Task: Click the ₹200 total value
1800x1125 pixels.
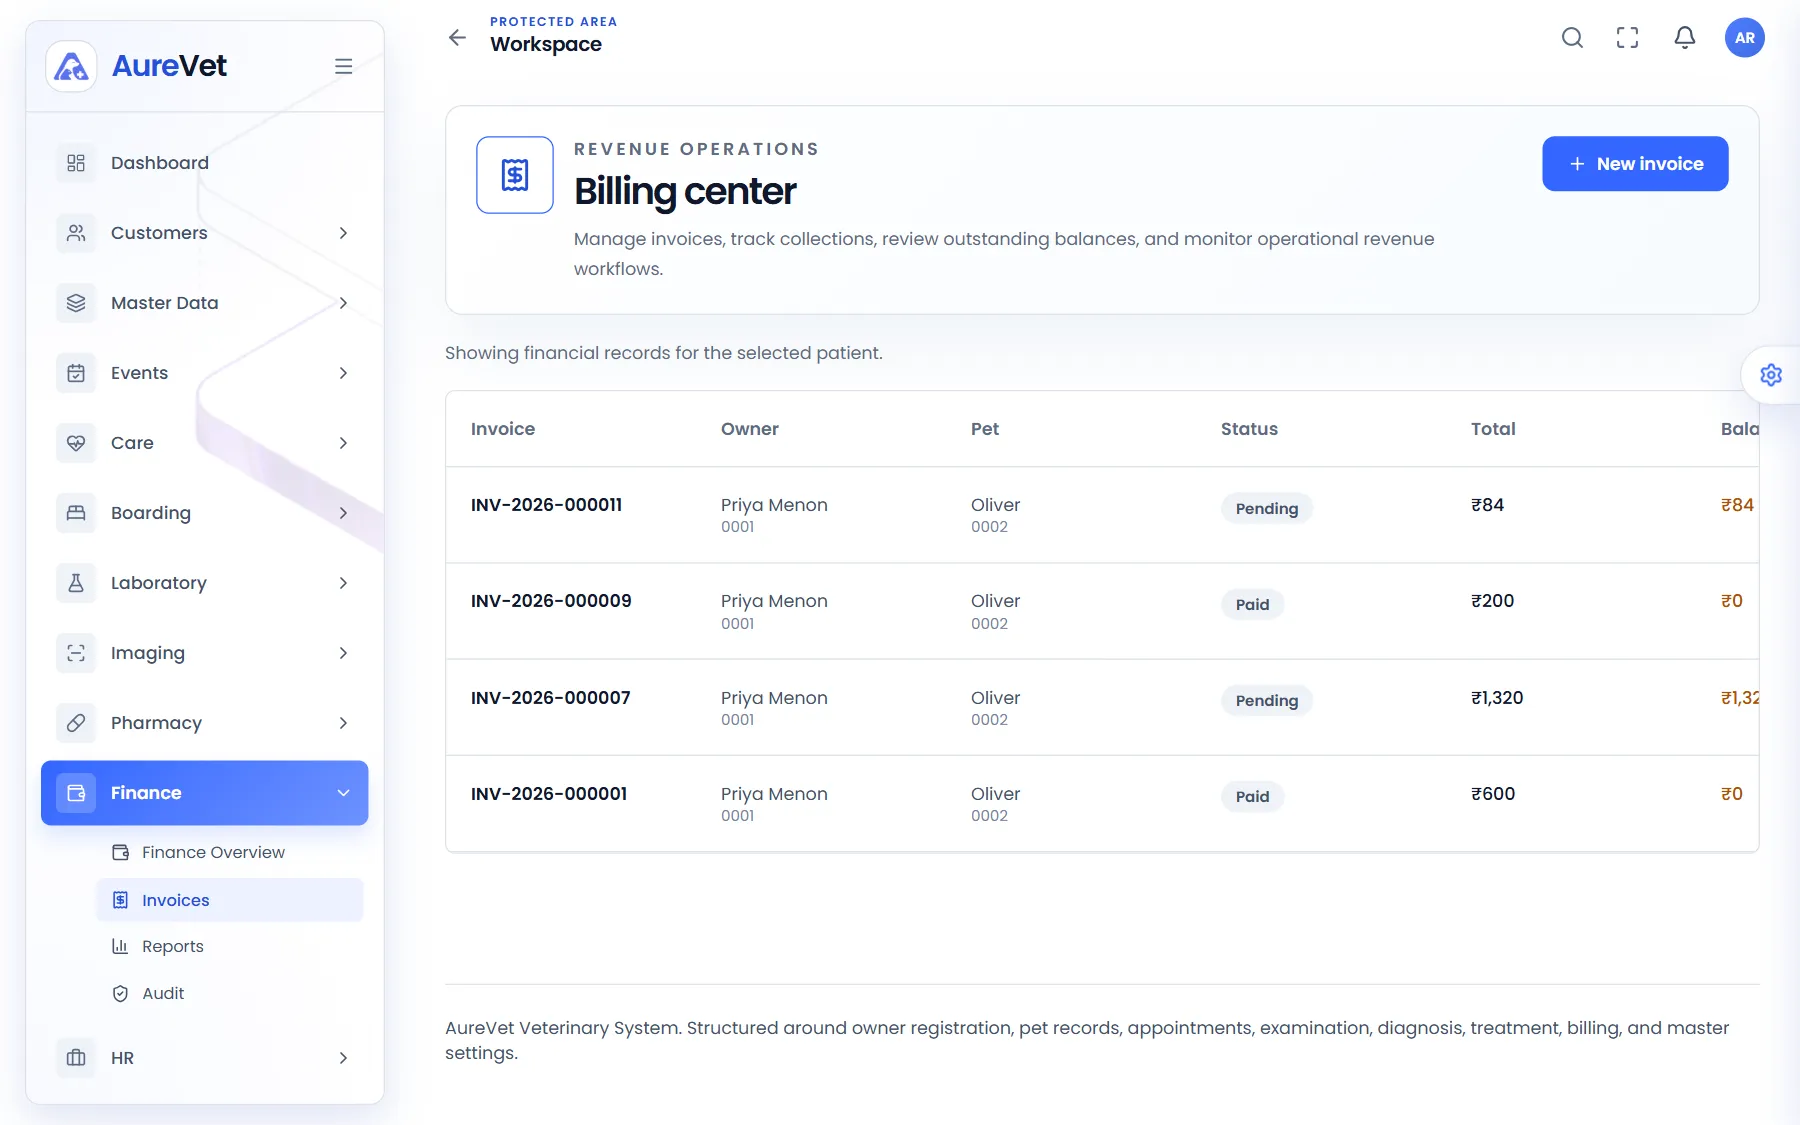Action: pyautogui.click(x=1492, y=601)
